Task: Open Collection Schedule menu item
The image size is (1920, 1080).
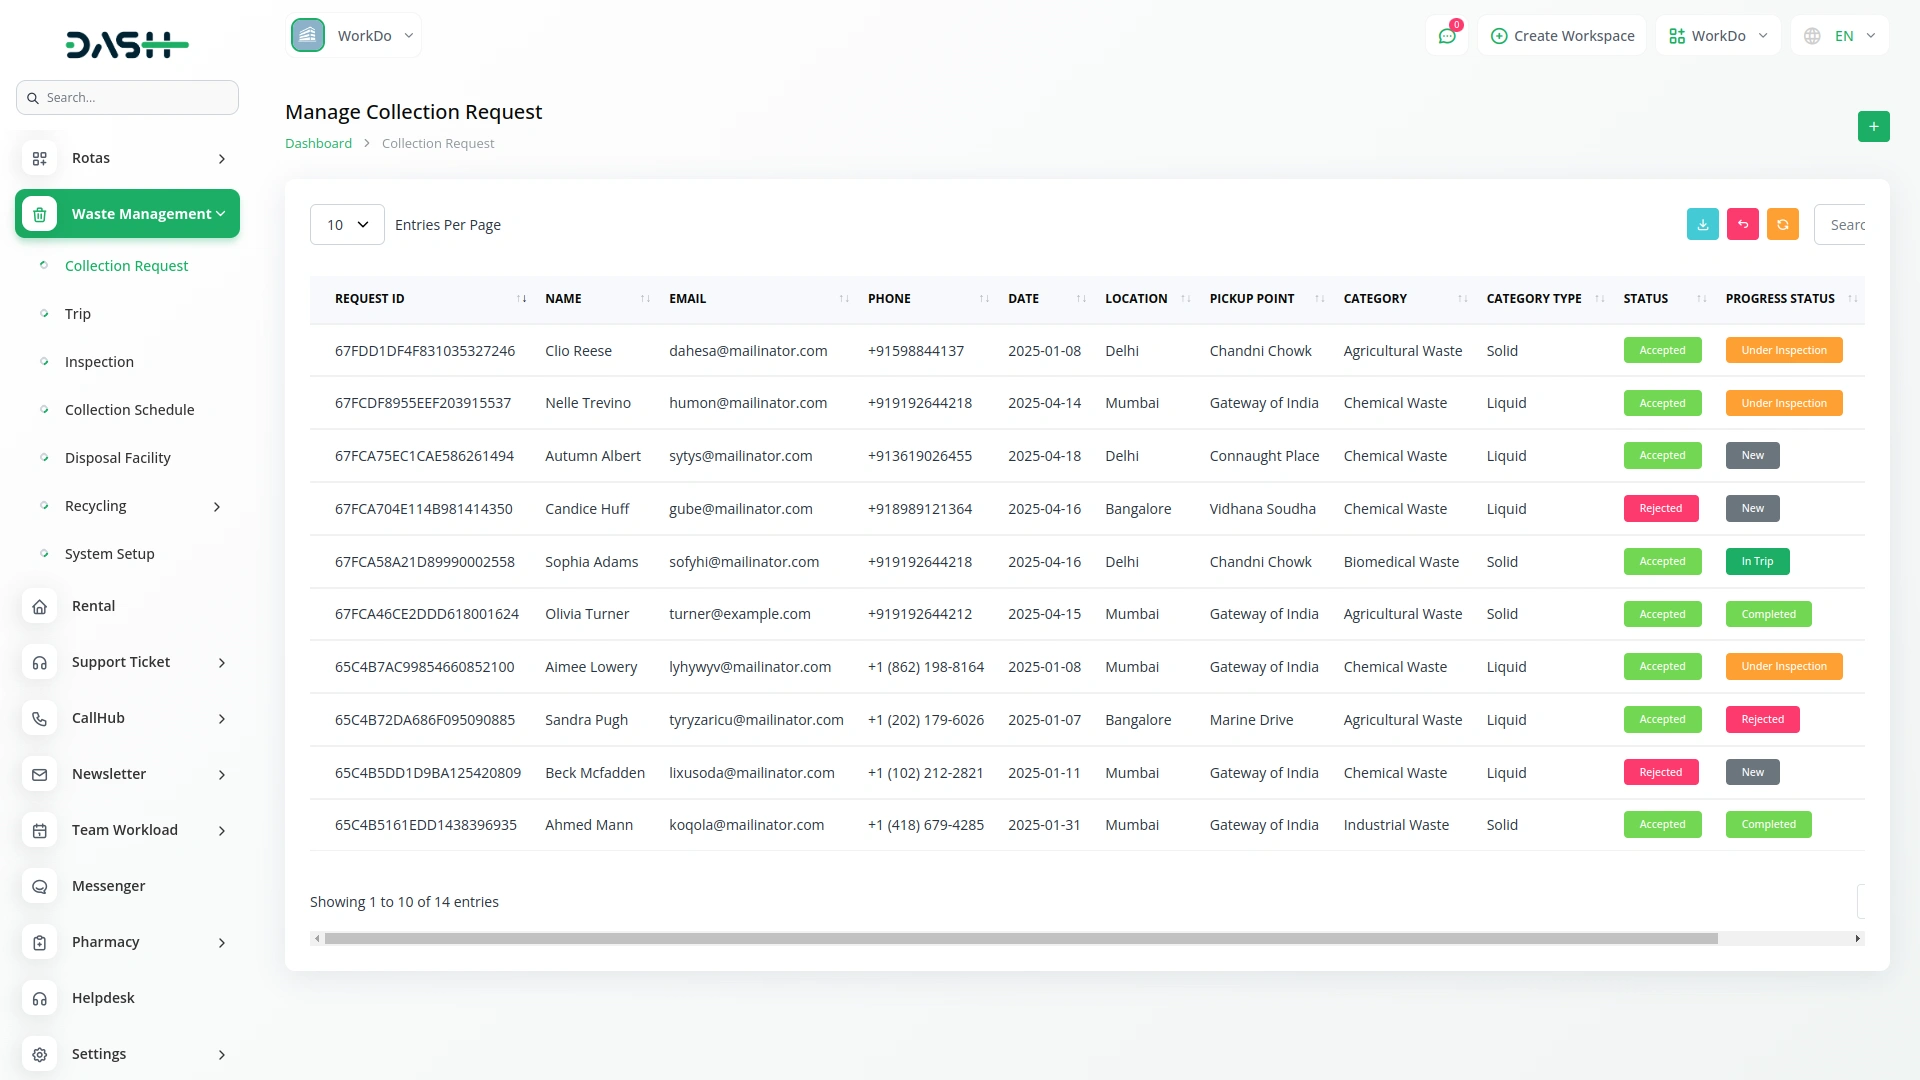Action: pyautogui.click(x=129, y=410)
